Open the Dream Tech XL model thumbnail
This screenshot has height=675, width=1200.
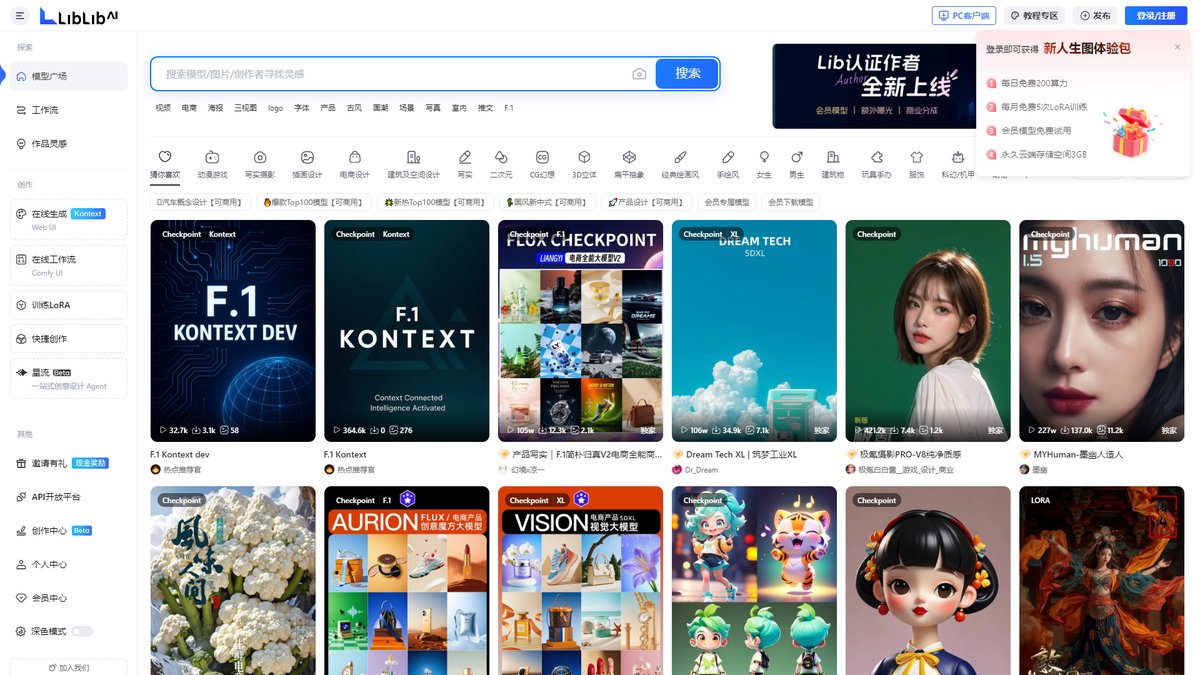coord(754,331)
